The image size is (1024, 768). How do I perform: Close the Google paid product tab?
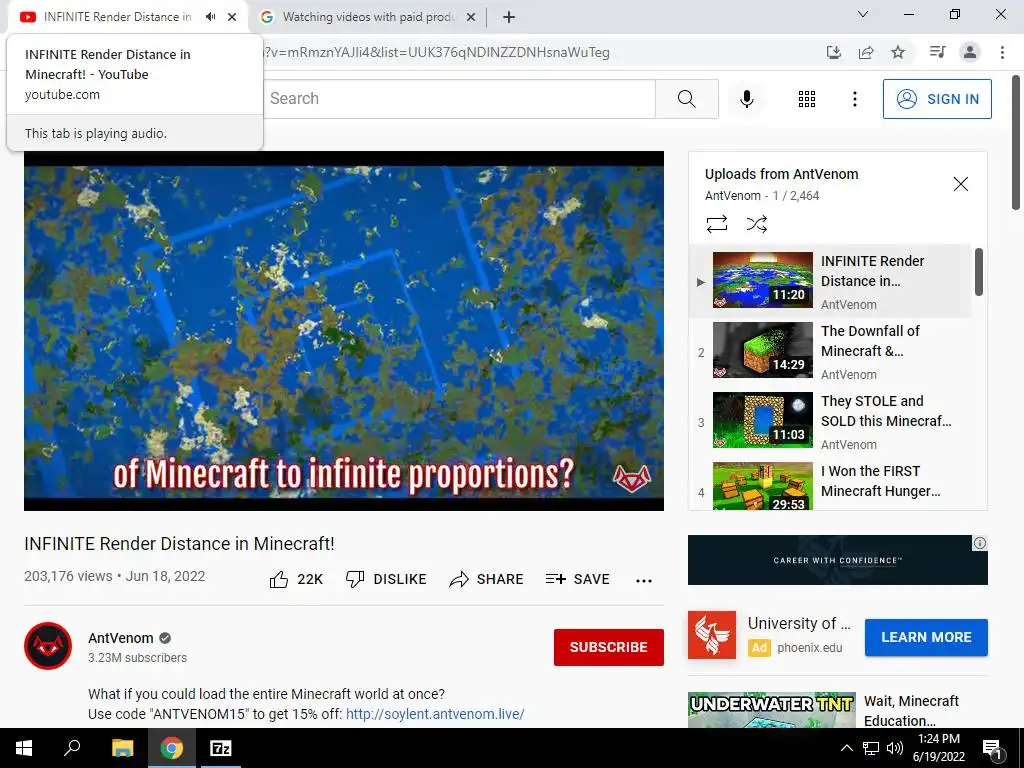tap(470, 17)
